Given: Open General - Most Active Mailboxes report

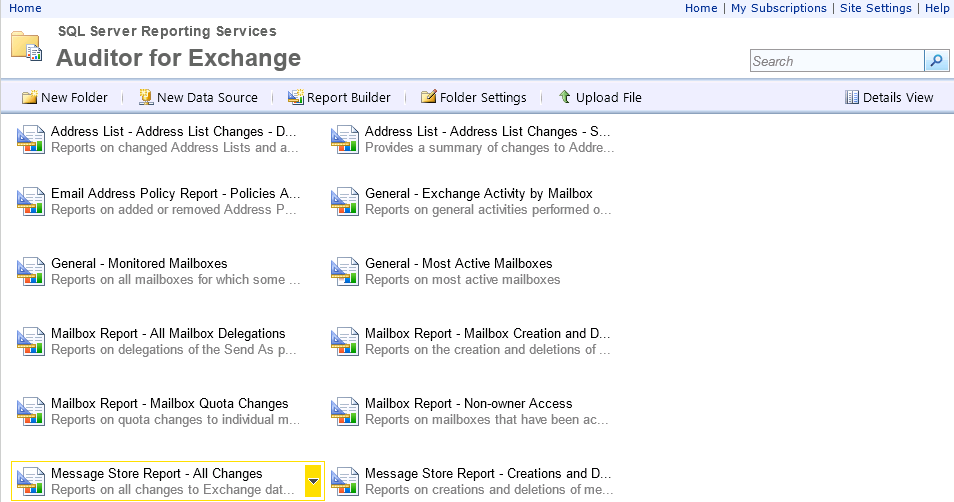Looking at the screenshot, I should coord(459,263).
